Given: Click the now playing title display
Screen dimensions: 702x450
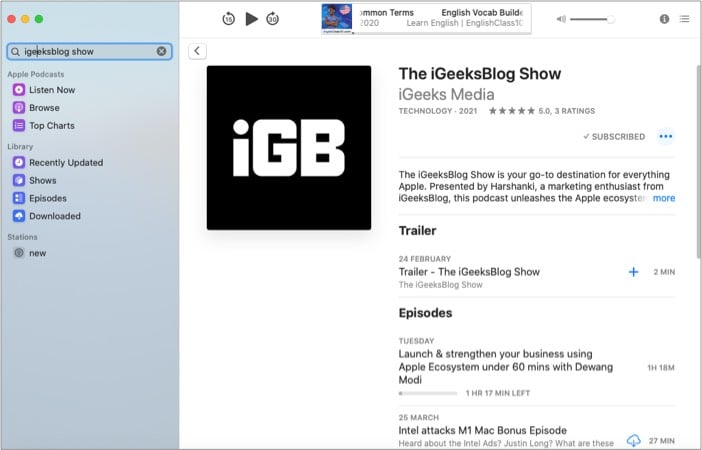Looking at the screenshot, I should coord(442,18).
